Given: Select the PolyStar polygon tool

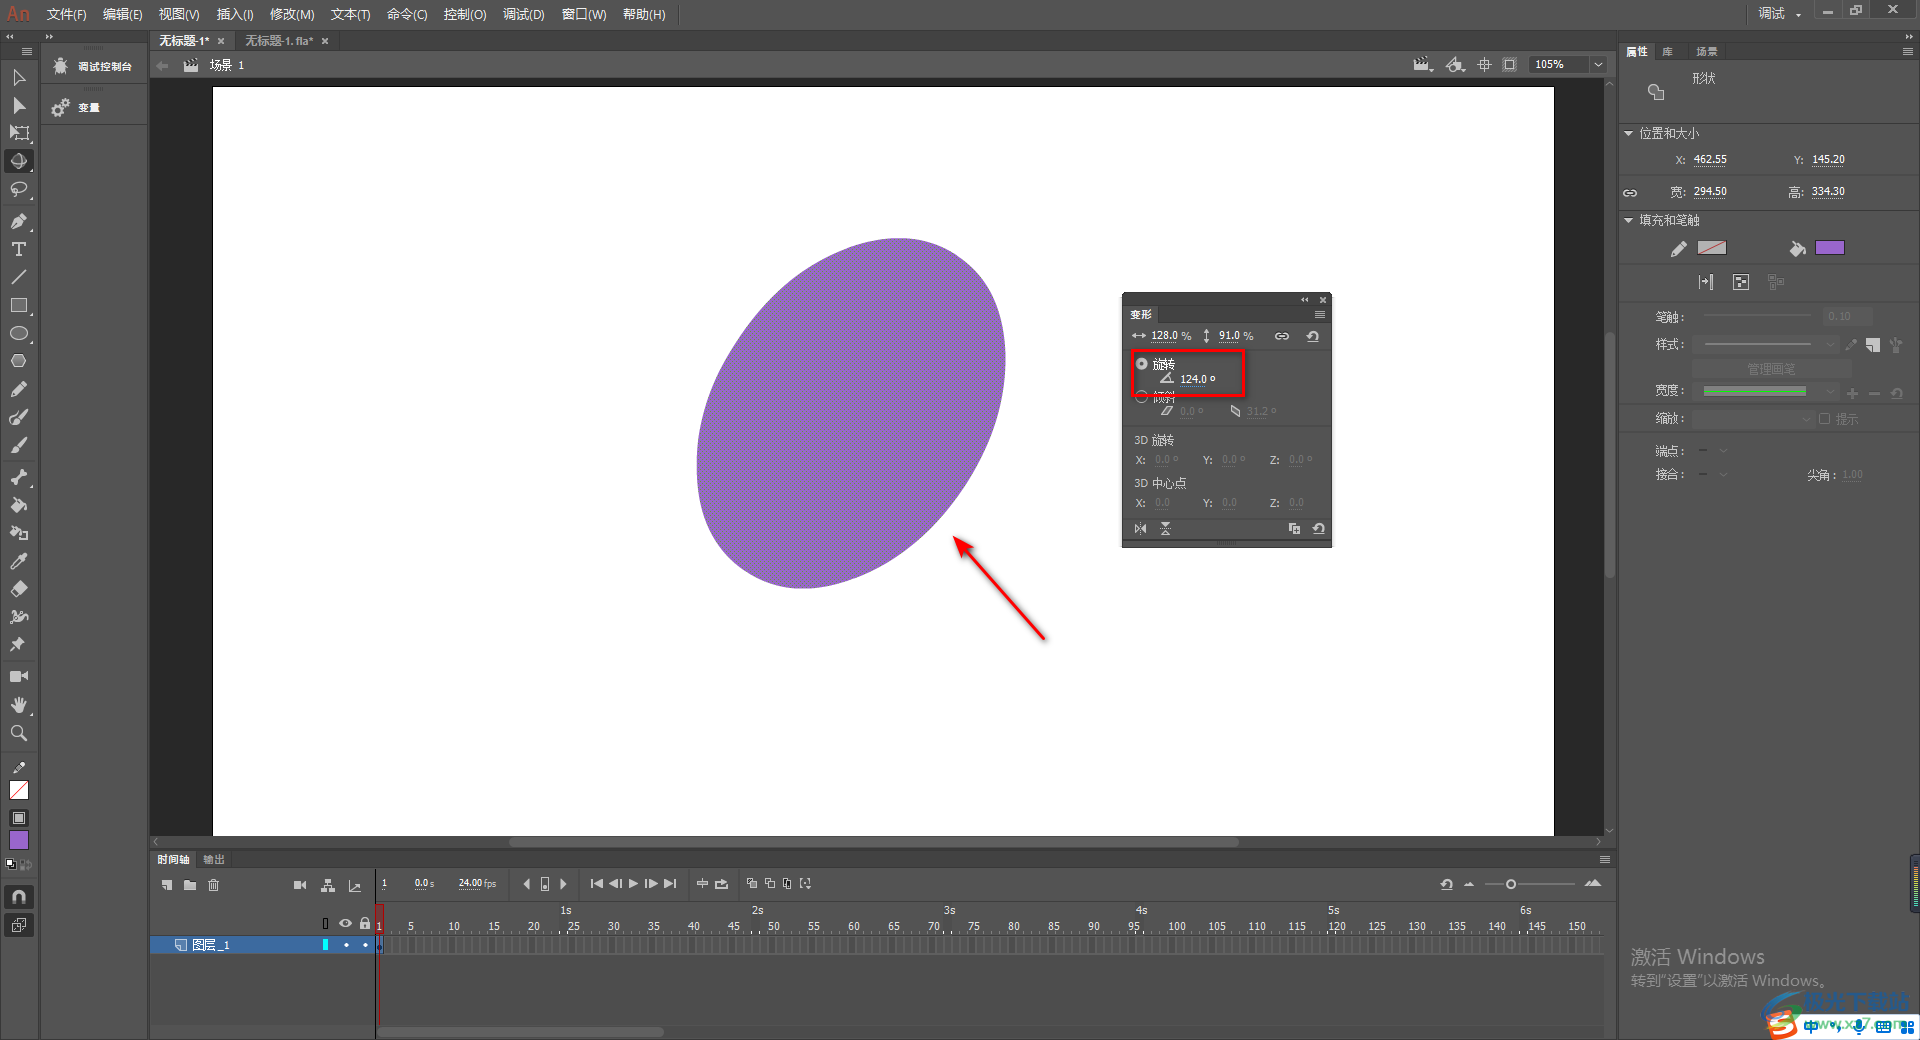Looking at the screenshot, I should pyautogui.click(x=19, y=361).
